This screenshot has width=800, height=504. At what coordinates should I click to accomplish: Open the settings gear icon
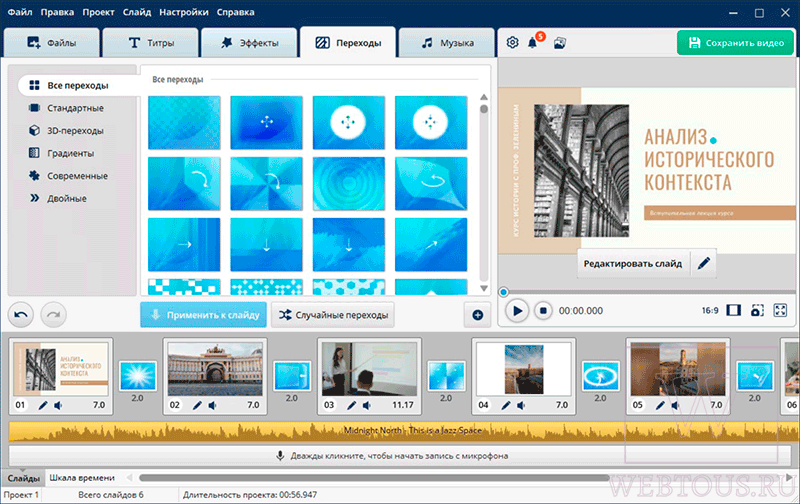click(512, 43)
